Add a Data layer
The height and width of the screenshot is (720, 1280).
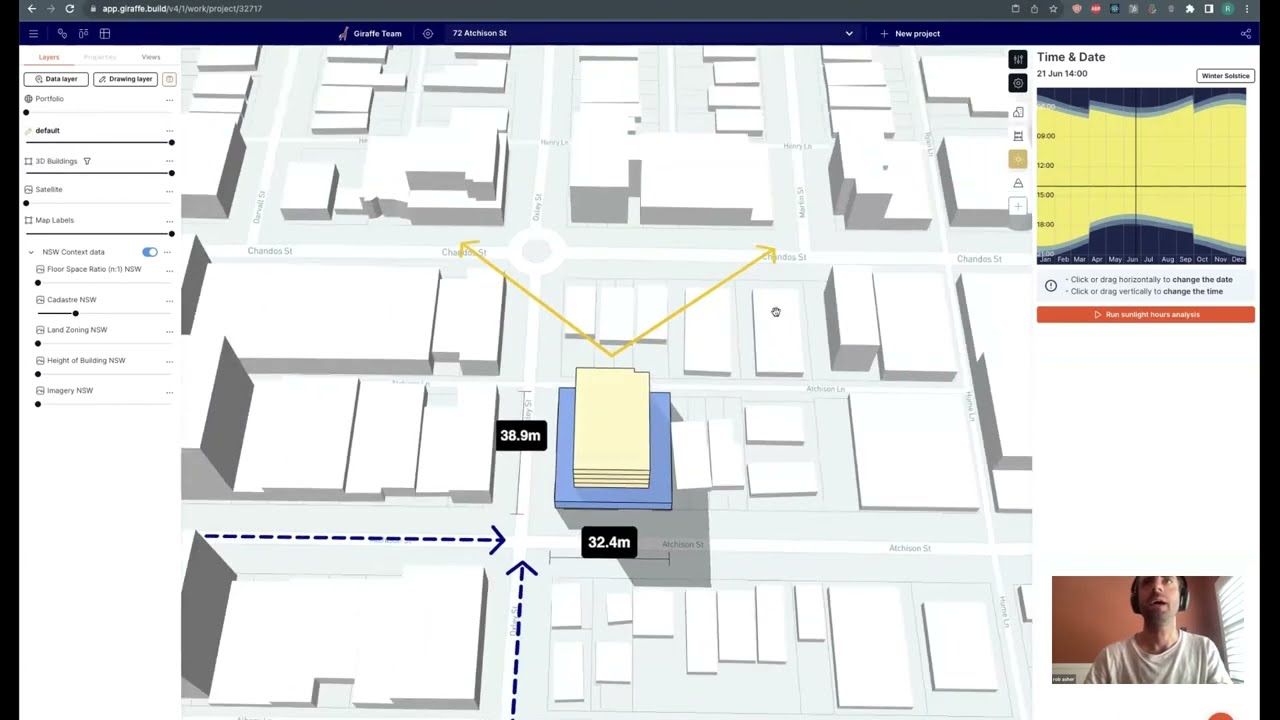pos(56,79)
